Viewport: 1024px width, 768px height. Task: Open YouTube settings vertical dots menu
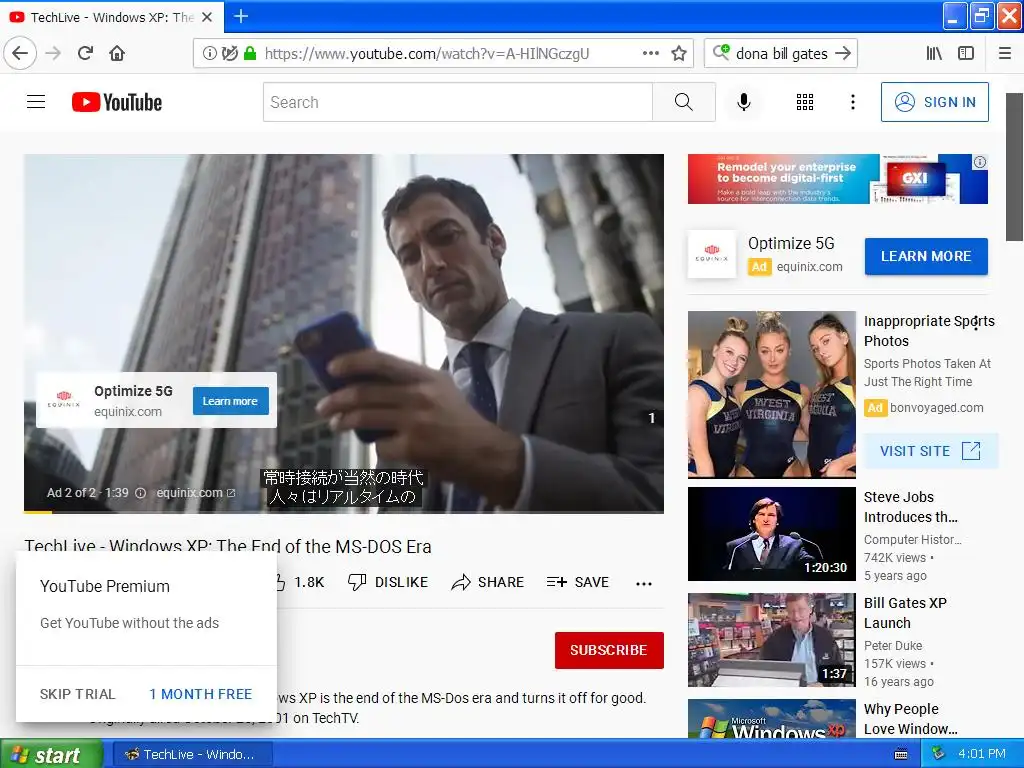click(852, 102)
